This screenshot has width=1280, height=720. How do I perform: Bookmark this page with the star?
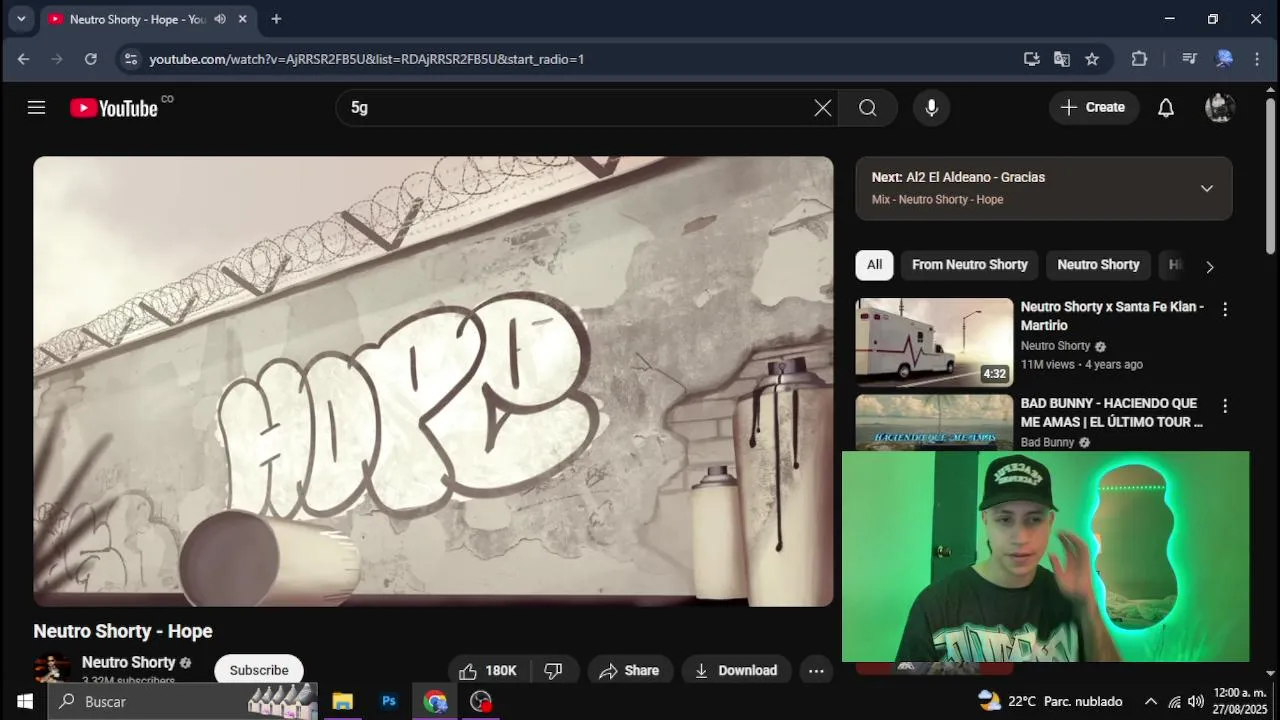pyautogui.click(x=1092, y=59)
